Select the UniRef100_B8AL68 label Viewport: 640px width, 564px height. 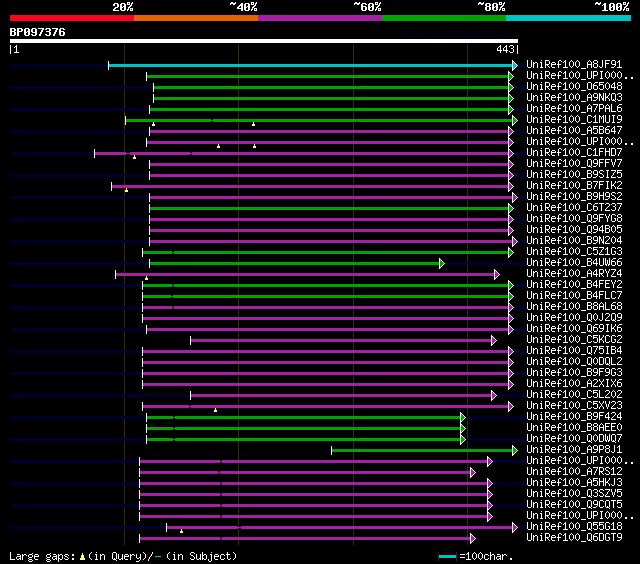(574, 307)
